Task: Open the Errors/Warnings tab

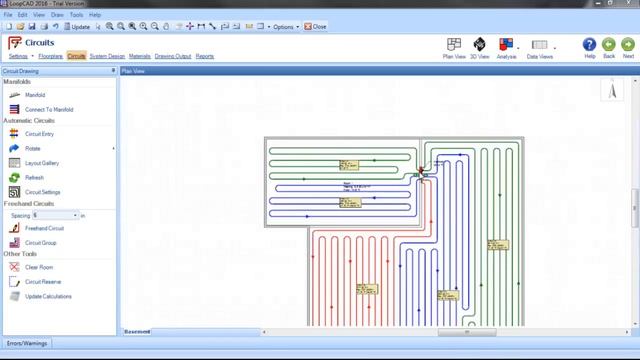Action: [27, 343]
